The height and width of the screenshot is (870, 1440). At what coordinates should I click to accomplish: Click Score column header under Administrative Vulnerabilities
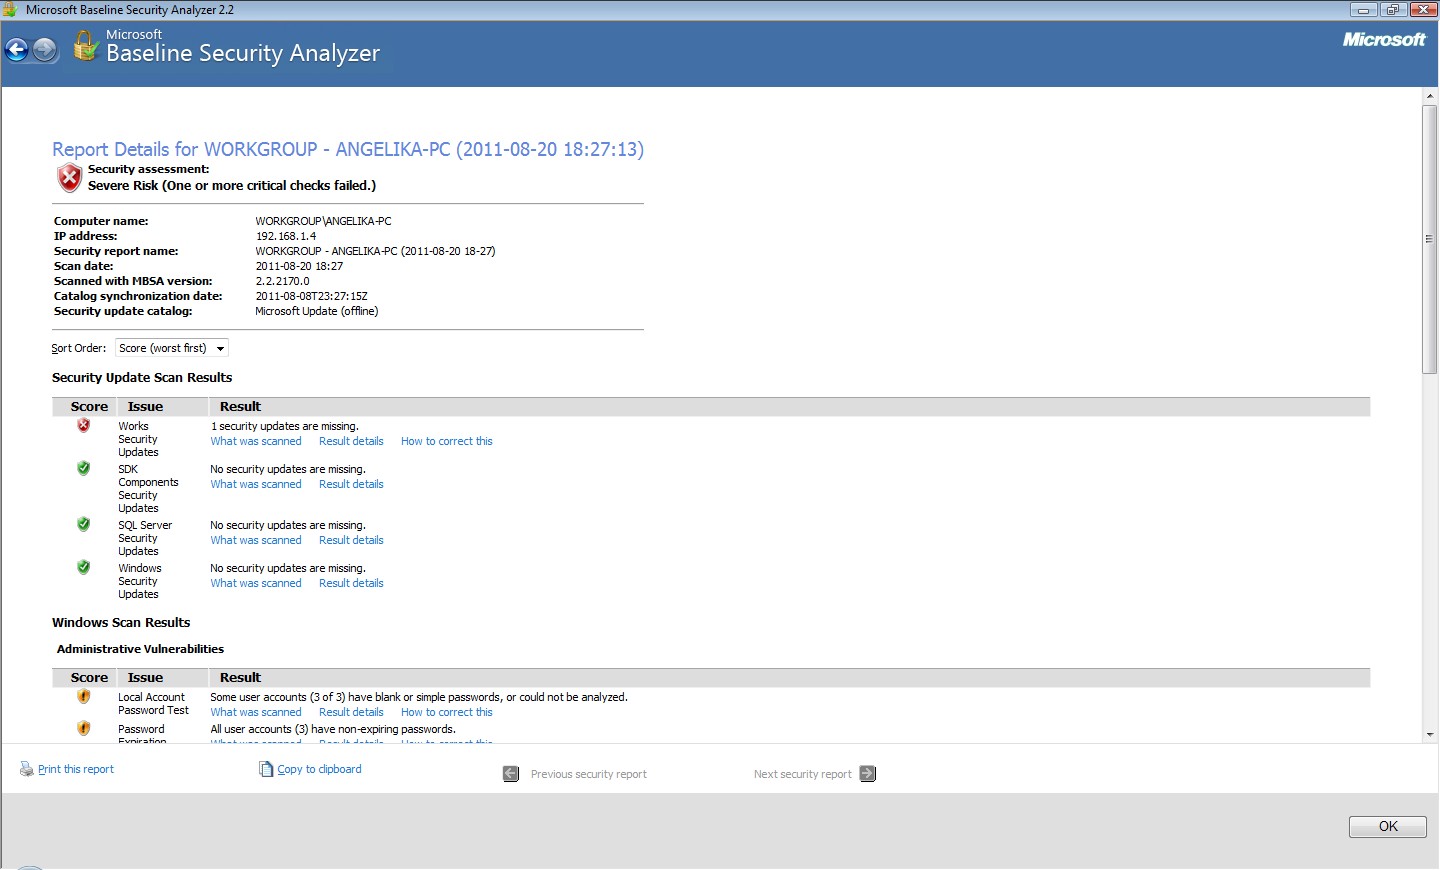[89, 677]
